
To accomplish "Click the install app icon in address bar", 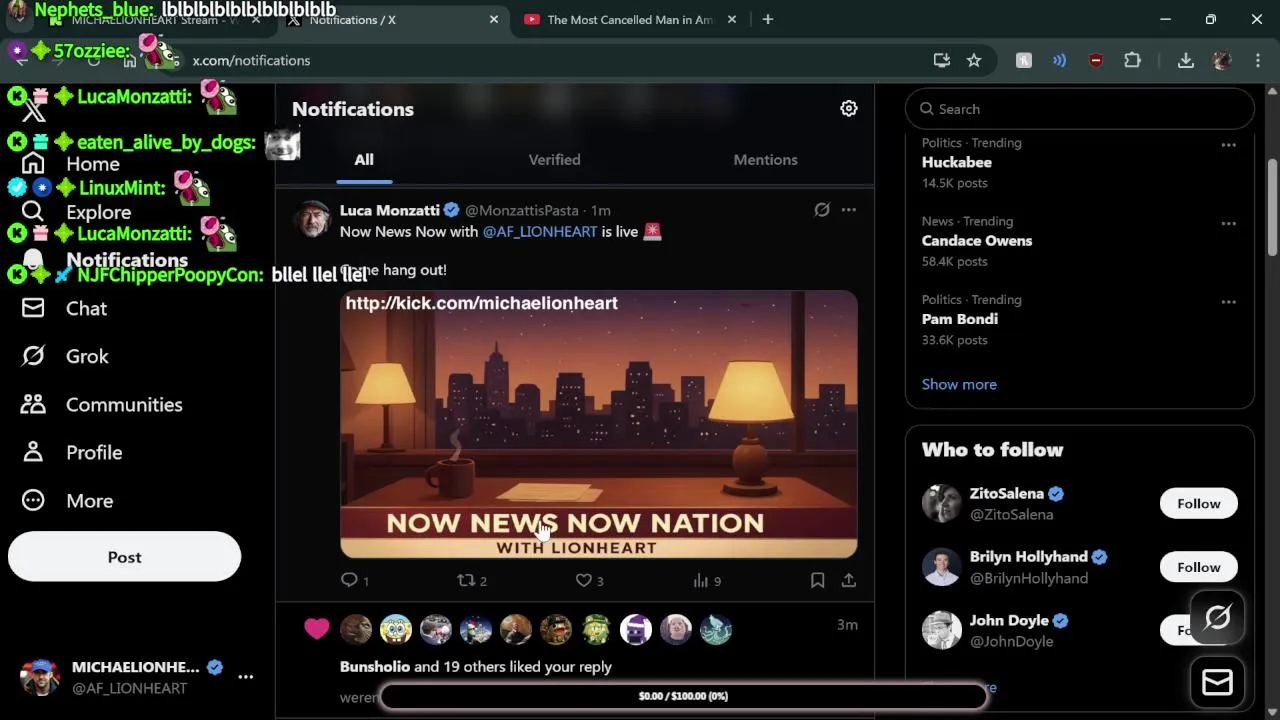I will pos(941,60).
